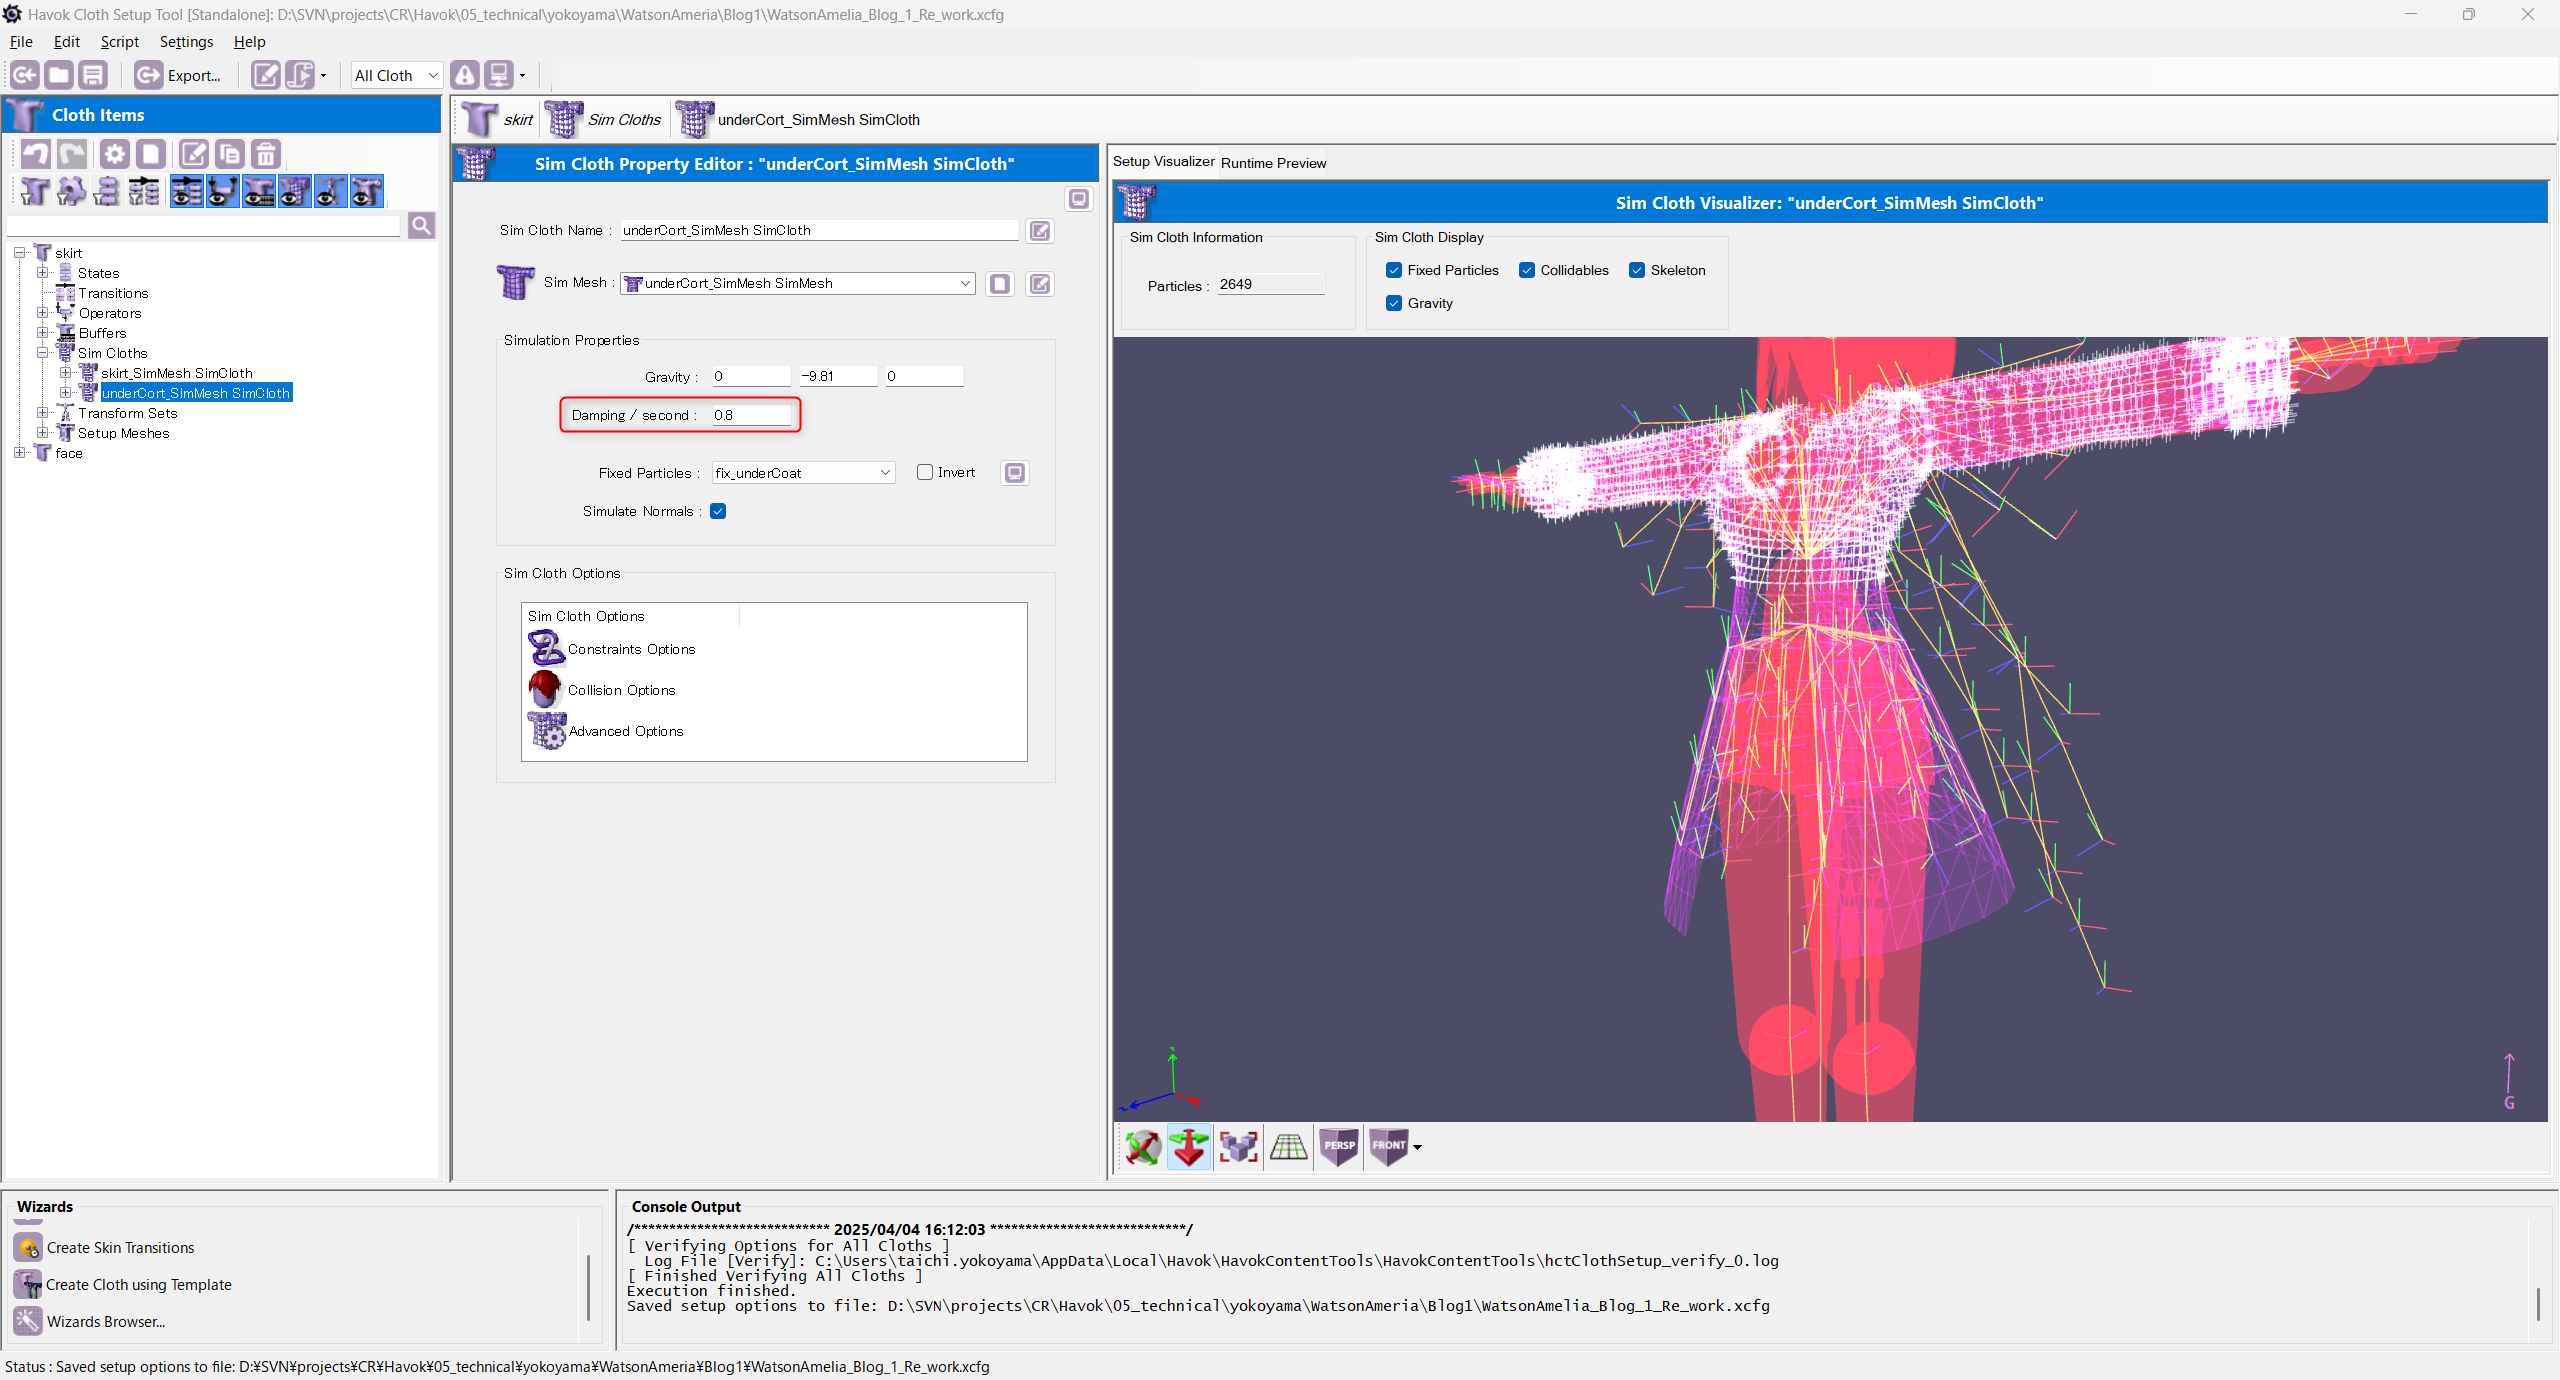2560x1380 pixels.
Task: Expand the States tree node
Action: [42, 273]
